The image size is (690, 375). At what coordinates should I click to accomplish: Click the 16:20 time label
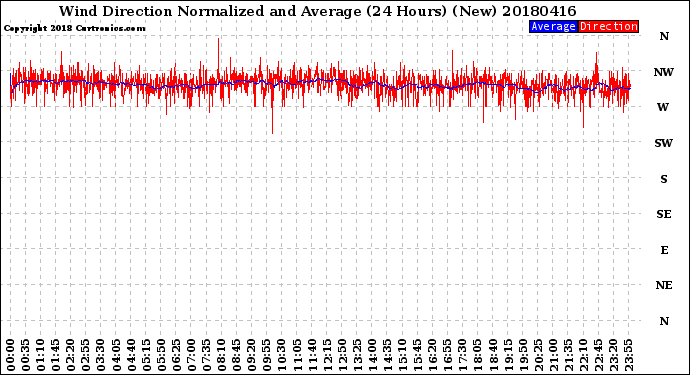[433, 355]
